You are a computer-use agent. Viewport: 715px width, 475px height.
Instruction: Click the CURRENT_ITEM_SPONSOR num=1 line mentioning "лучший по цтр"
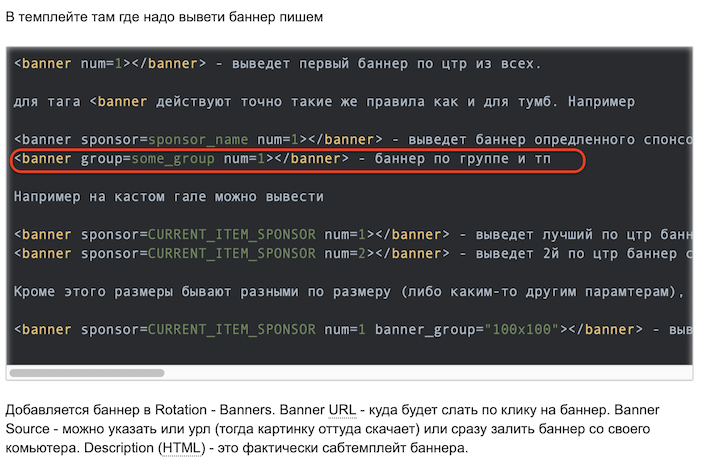tap(353, 234)
